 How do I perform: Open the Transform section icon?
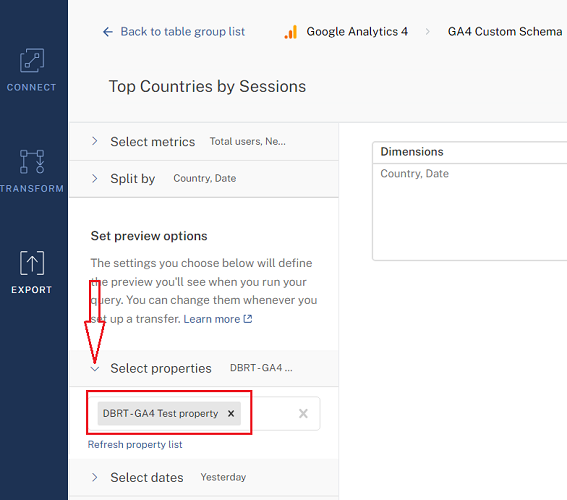click(x=32, y=162)
